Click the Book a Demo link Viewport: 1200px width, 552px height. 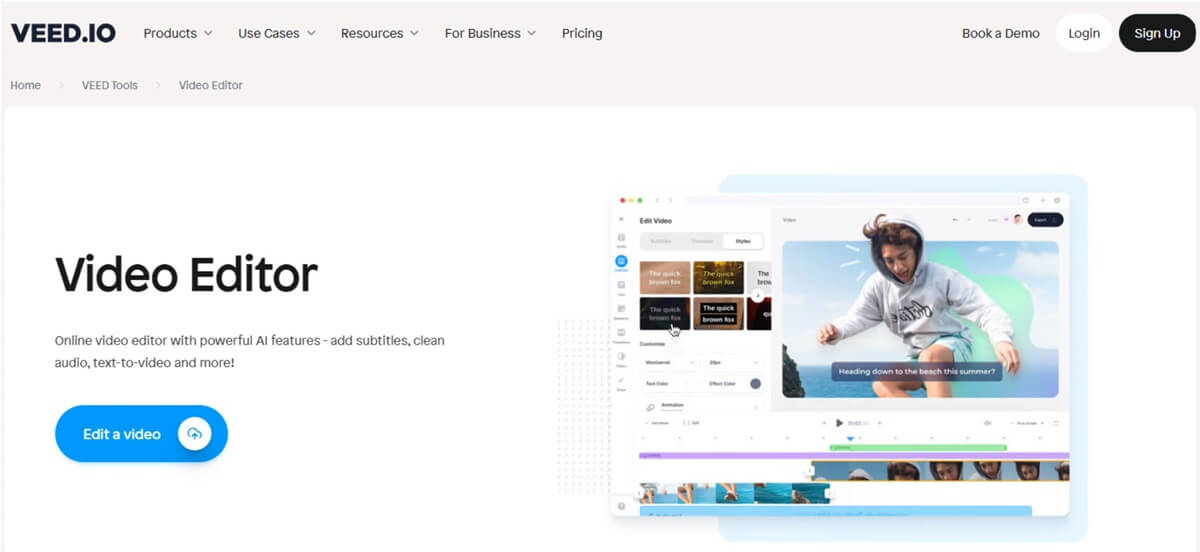coord(1001,33)
